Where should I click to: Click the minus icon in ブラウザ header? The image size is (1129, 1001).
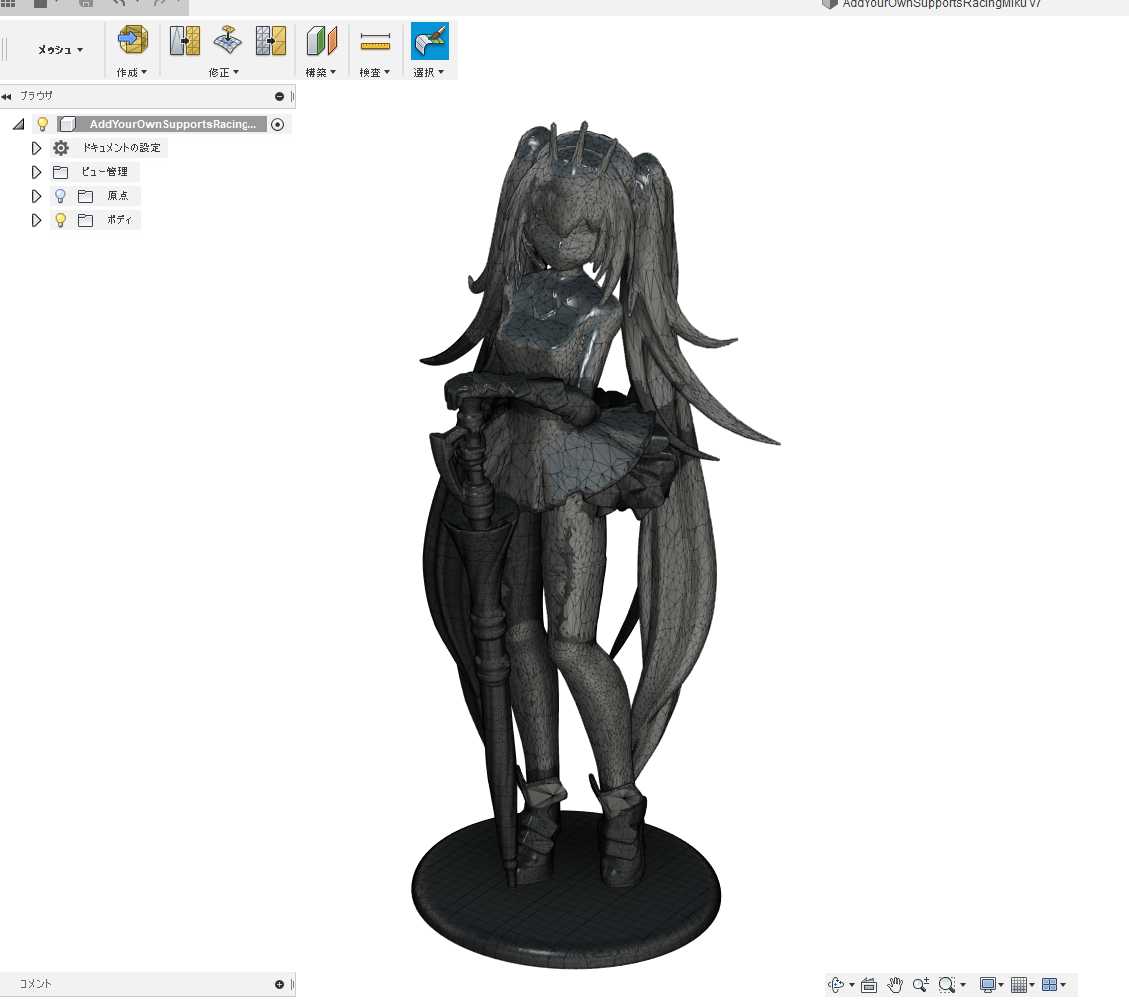(x=279, y=96)
